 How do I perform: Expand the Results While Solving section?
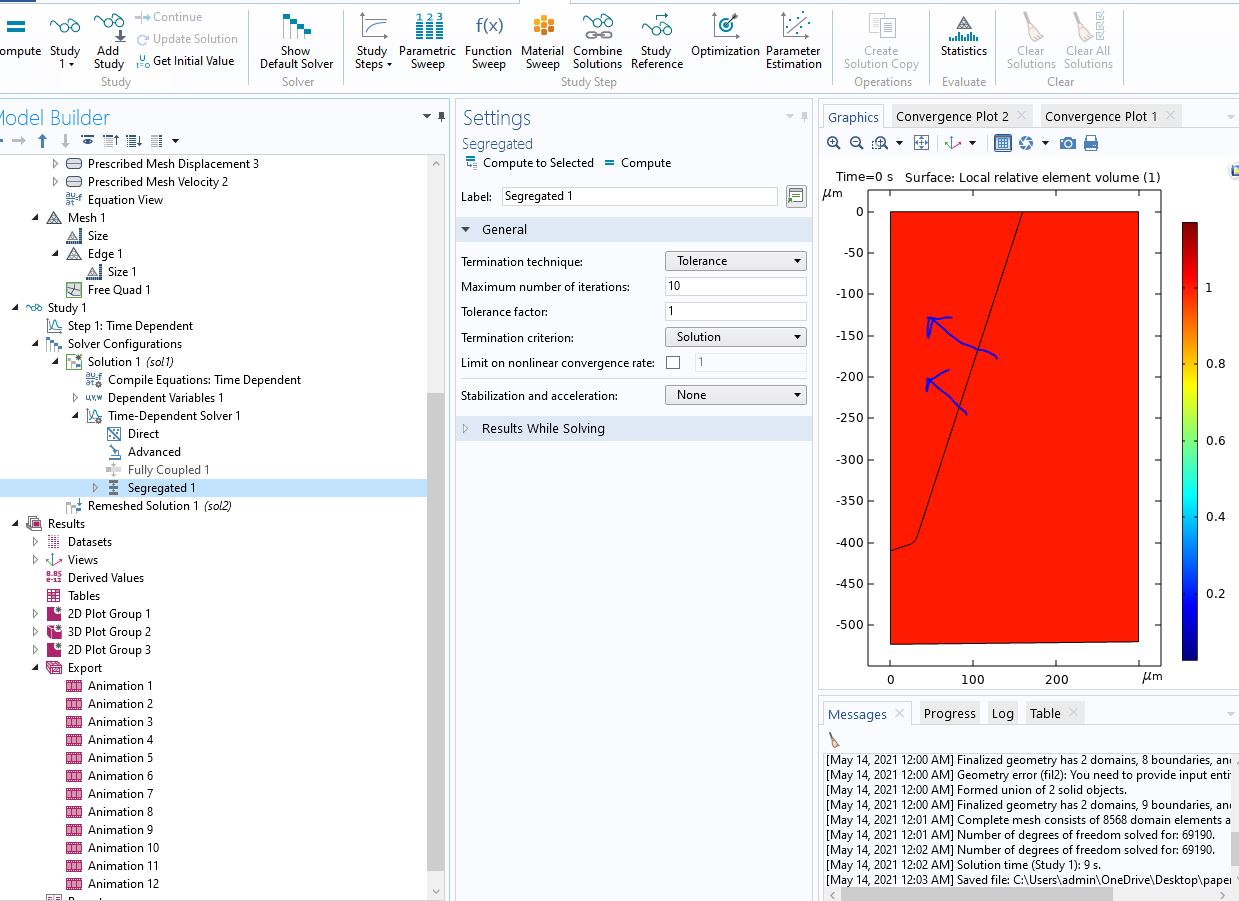tap(542, 429)
